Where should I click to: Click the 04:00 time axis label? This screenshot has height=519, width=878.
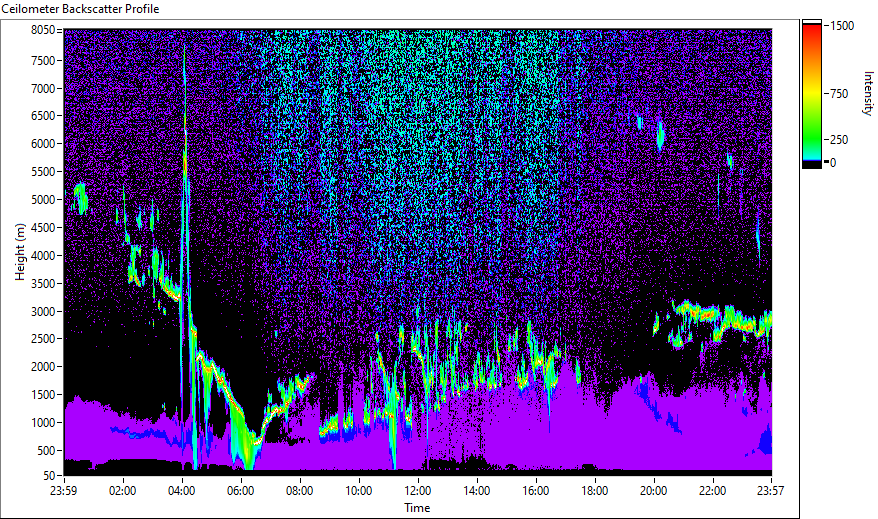tap(181, 491)
